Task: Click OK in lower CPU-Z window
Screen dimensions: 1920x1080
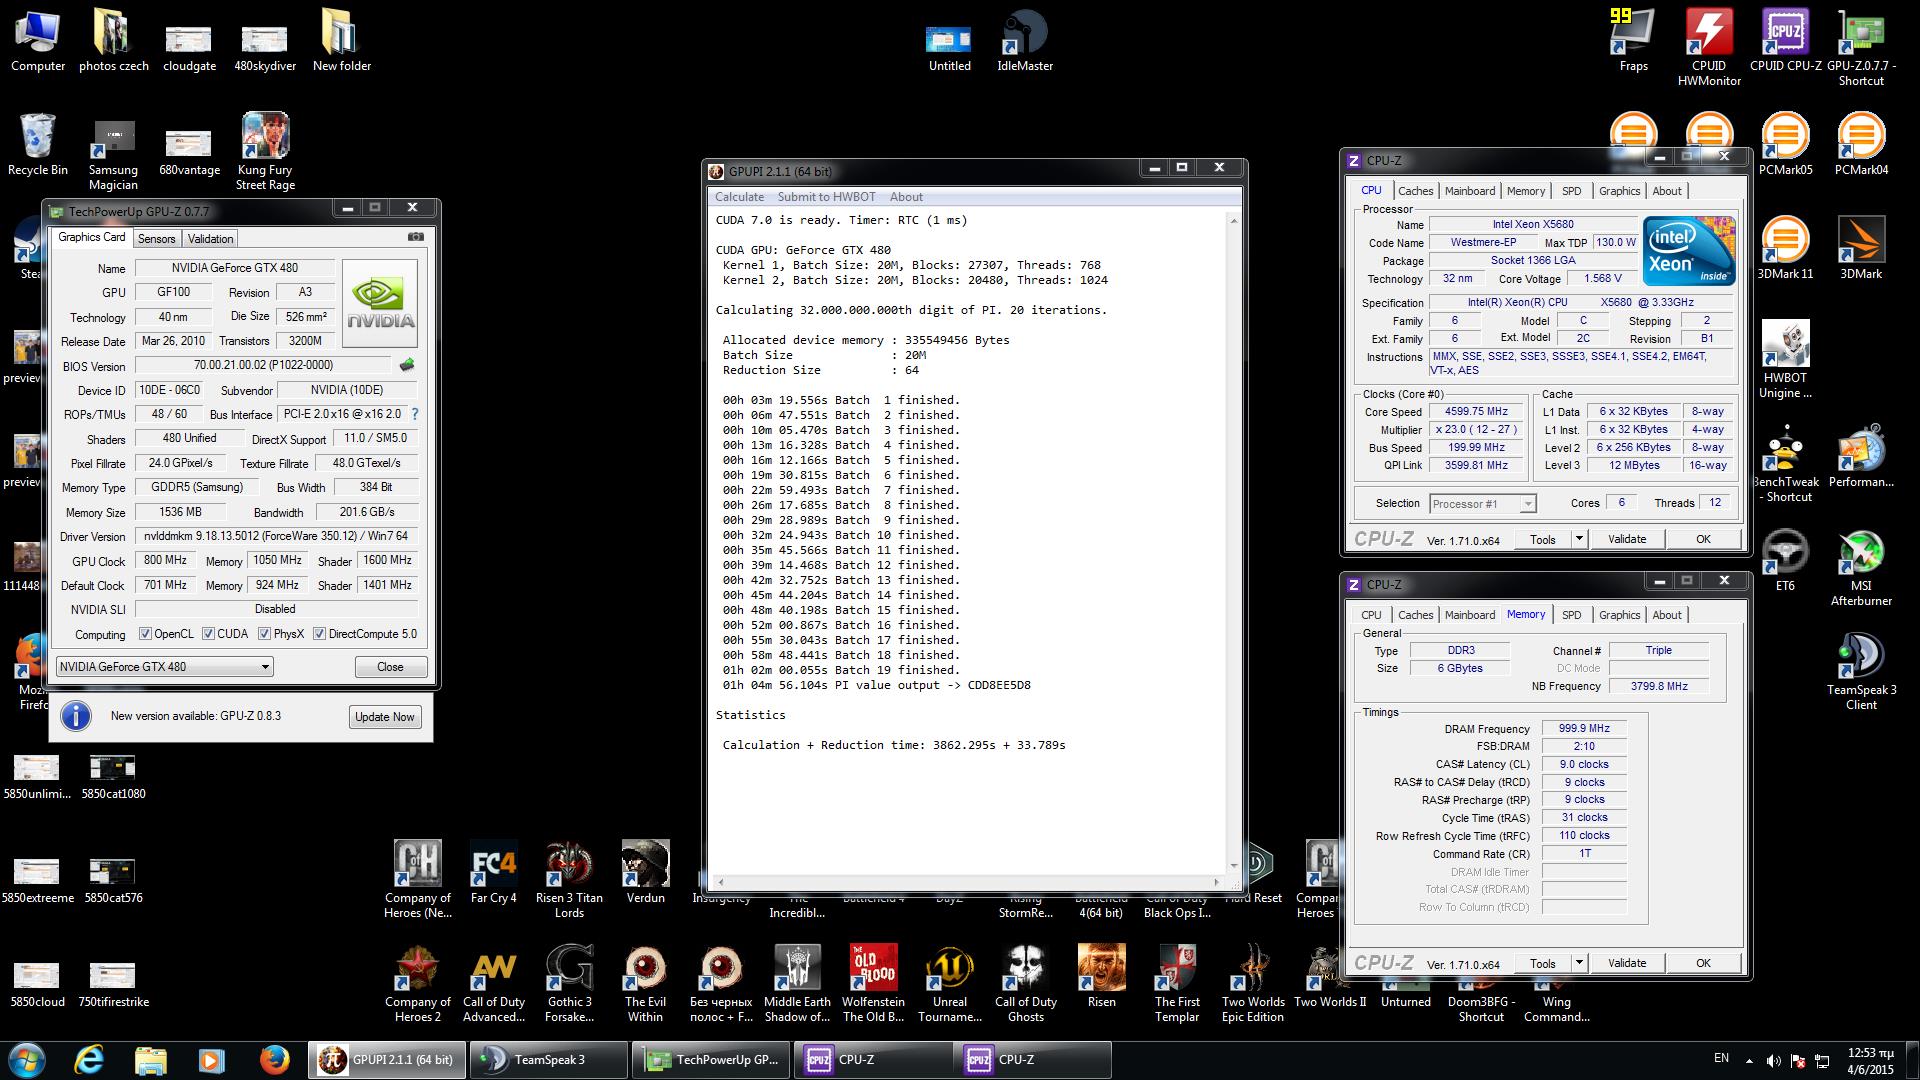Action: [1703, 963]
